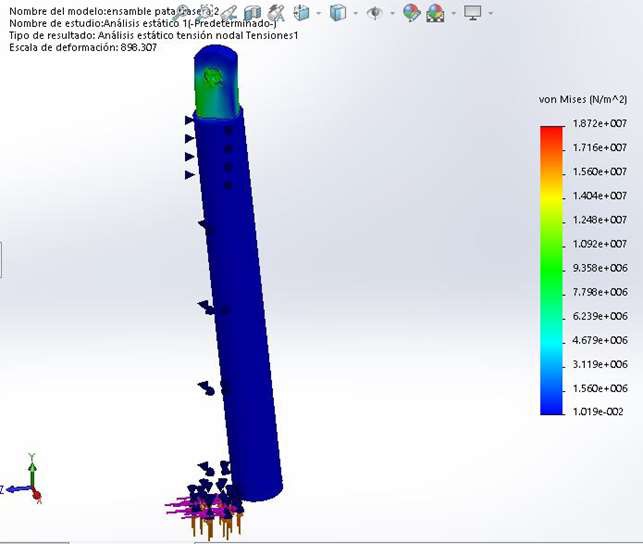Click the green Y axis of the triad
The height and width of the screenshot is (544, 643).
(32, 466)
